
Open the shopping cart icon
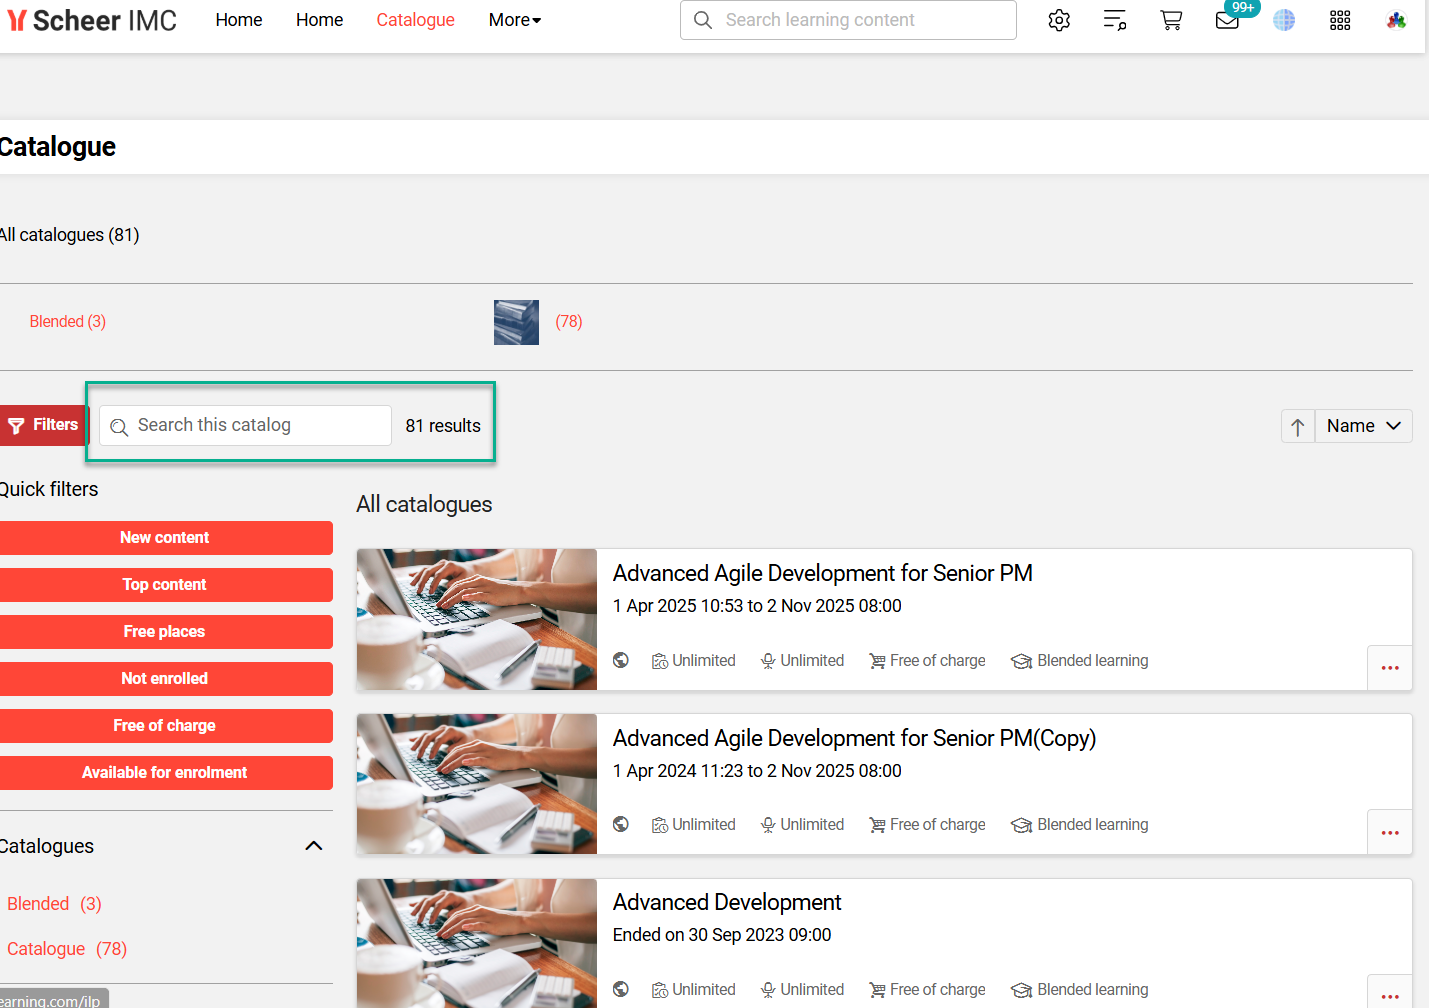[1171, 20]
